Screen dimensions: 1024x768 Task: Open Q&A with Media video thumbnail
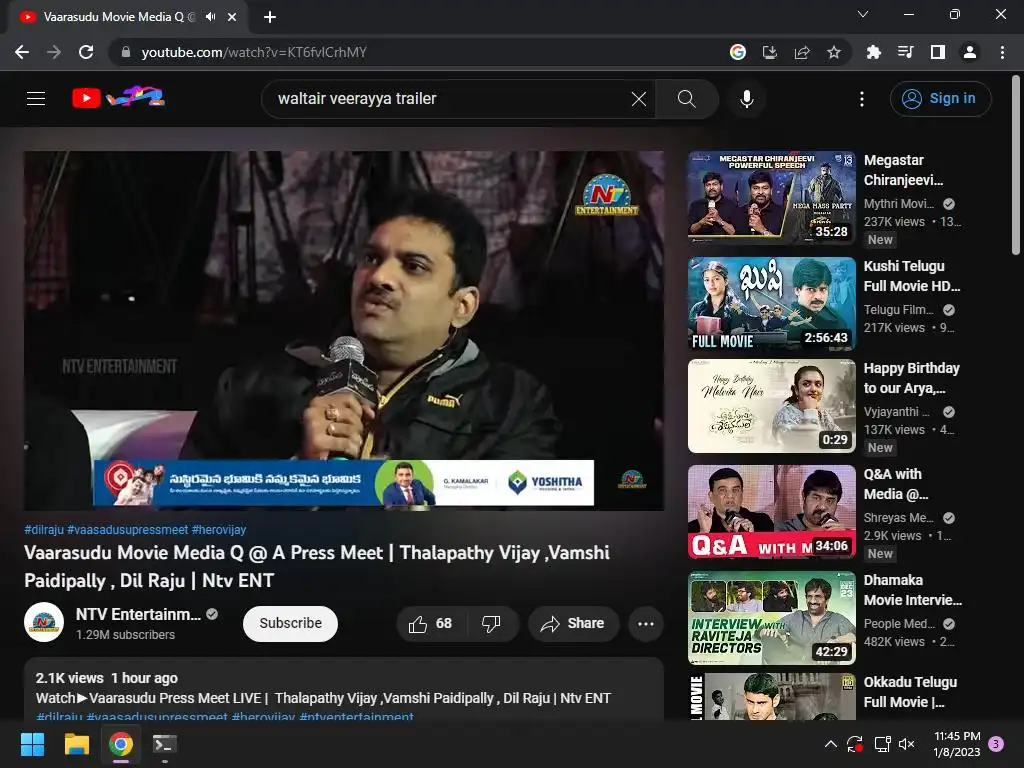coord(771,512)
